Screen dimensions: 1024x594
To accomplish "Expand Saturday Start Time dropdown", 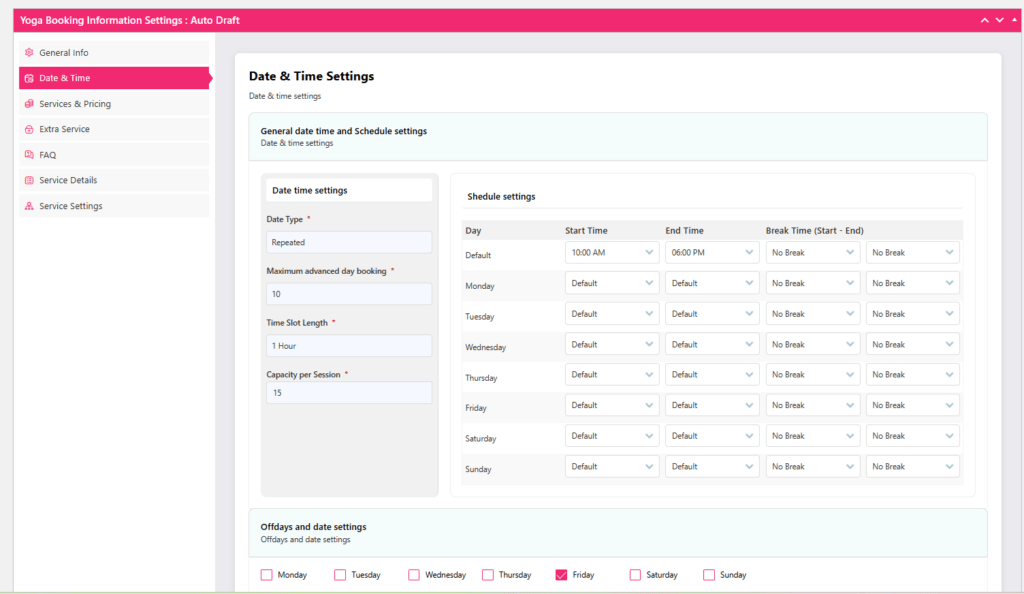I will pyautogui.click(x=612, y=436).
